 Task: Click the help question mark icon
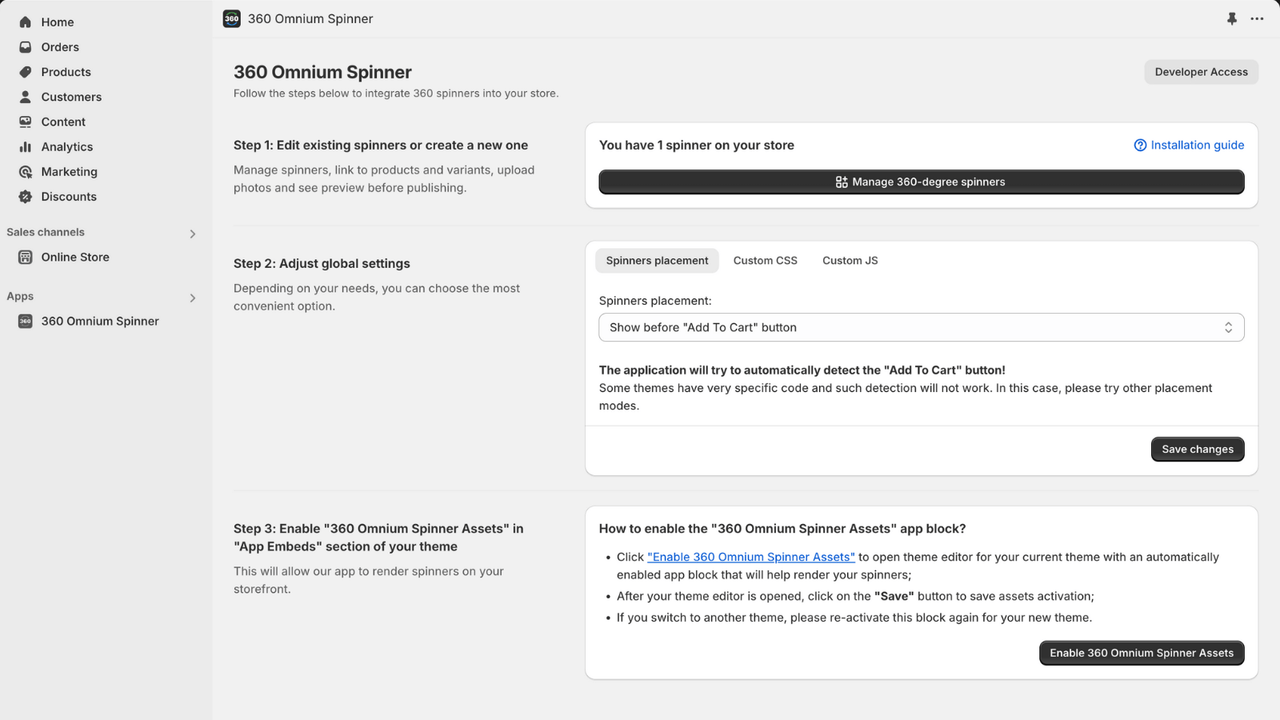(1140, 145)
